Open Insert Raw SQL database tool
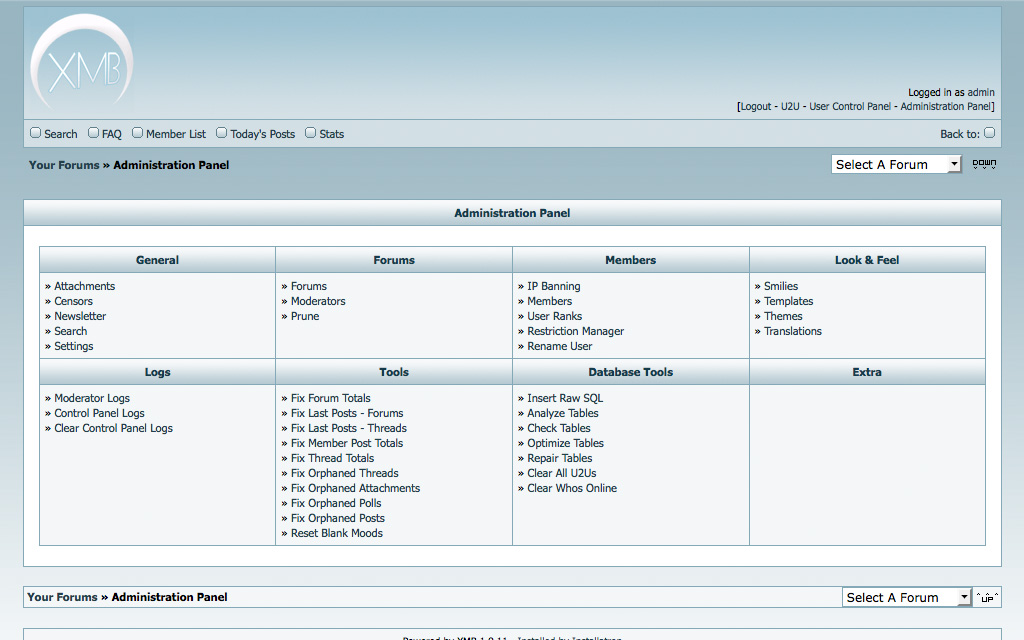The width and height of the screenshot is (1024, 640). pos(565,398)
